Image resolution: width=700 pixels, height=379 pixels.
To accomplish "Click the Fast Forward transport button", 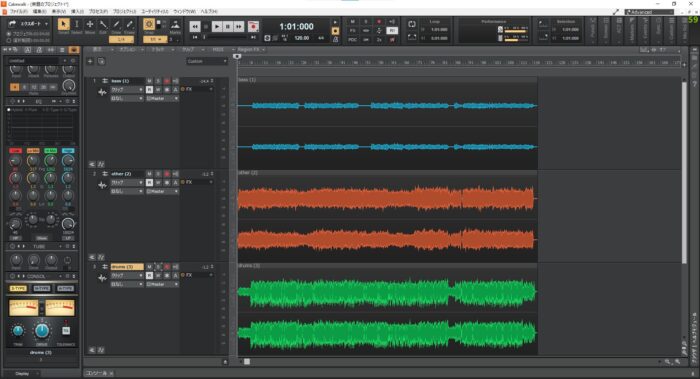I will click(x=239, y=27).
